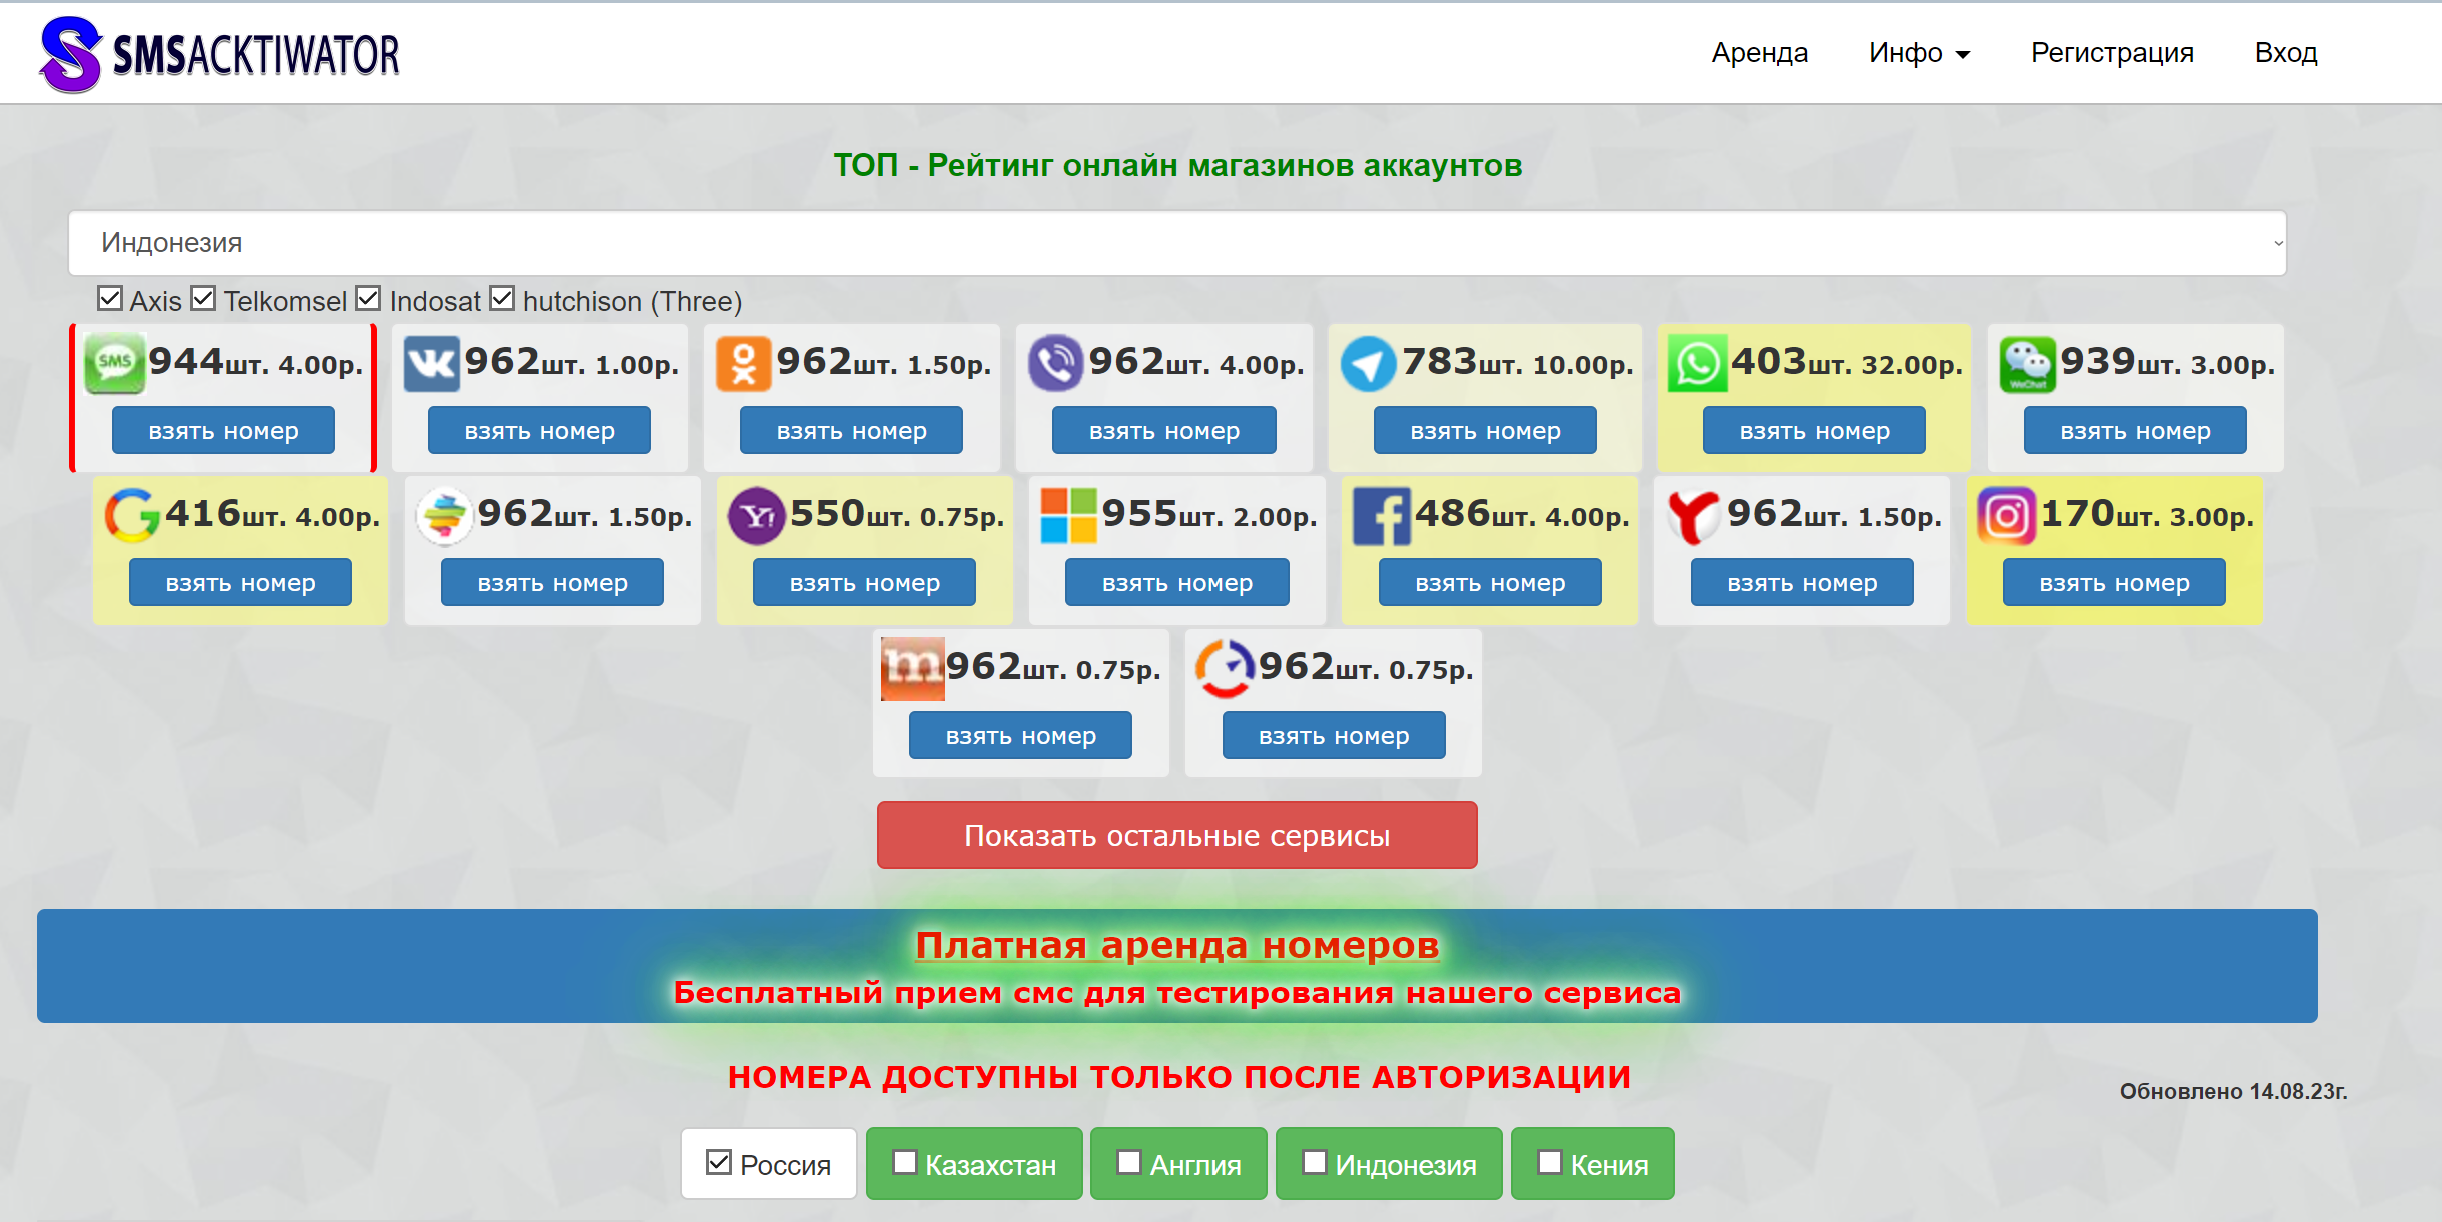Take a number for Mamba 0.75р
2442x1222 pixels.
coord(1020,736)
